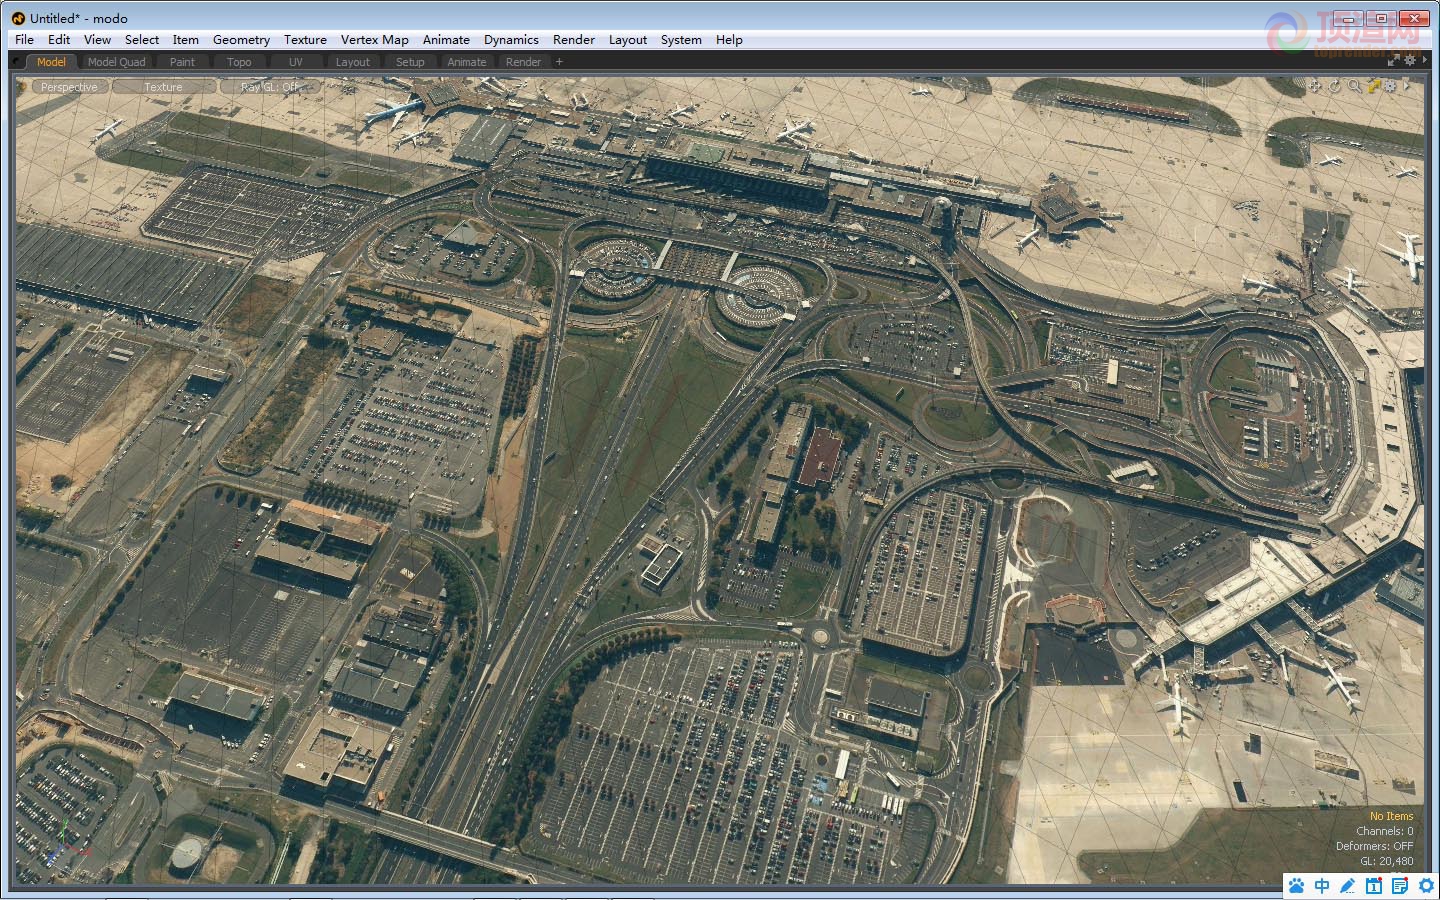Switch to the UV layout tab
The width and height of the screenshot is (1440, 900).
tap(295, 62)
